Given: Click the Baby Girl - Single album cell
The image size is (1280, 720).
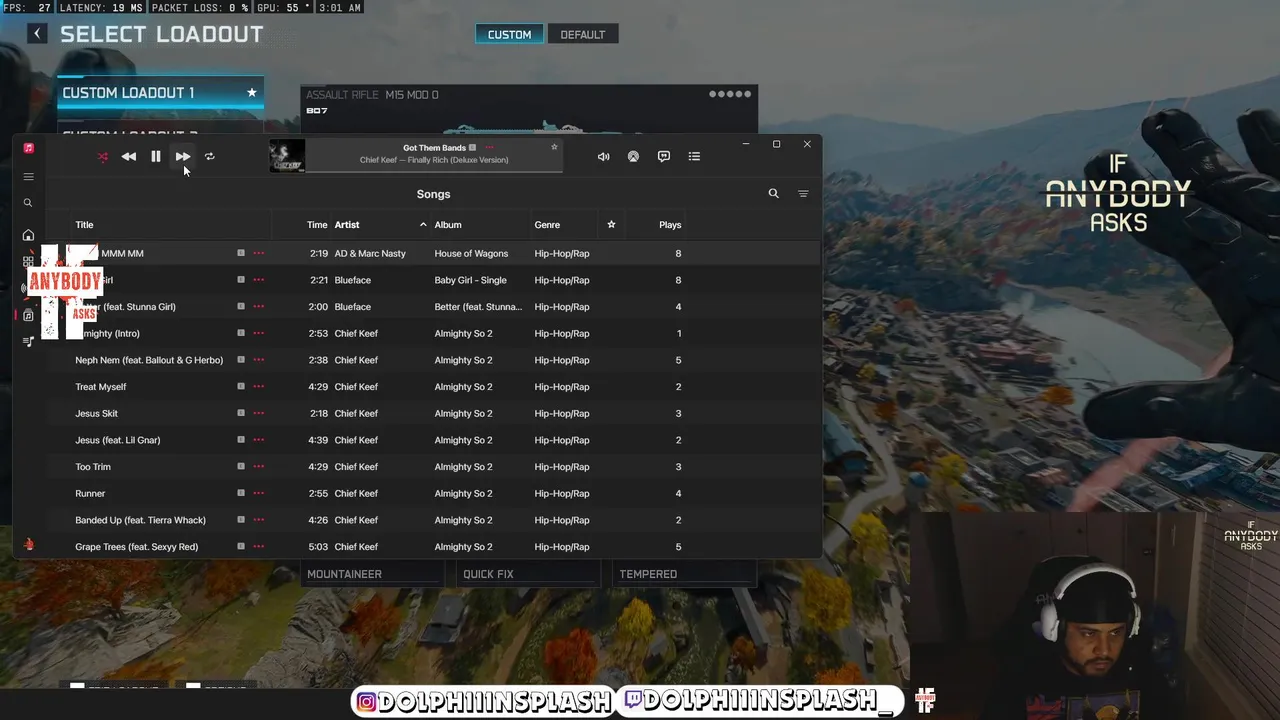Looking at the screenshot, I should [x=470, y=280].
